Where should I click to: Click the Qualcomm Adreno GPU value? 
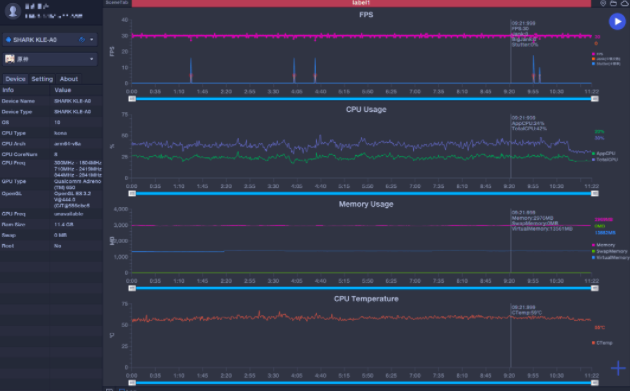click(x=78, y=184)
